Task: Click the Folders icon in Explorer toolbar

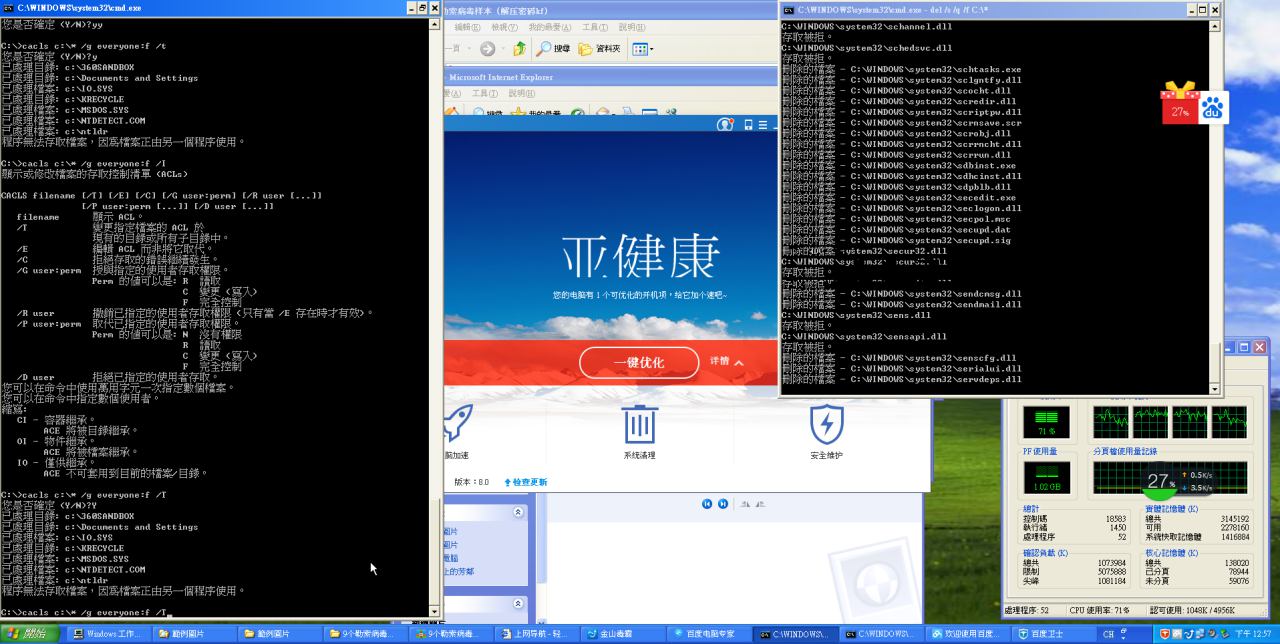Action: coord(599,49)
